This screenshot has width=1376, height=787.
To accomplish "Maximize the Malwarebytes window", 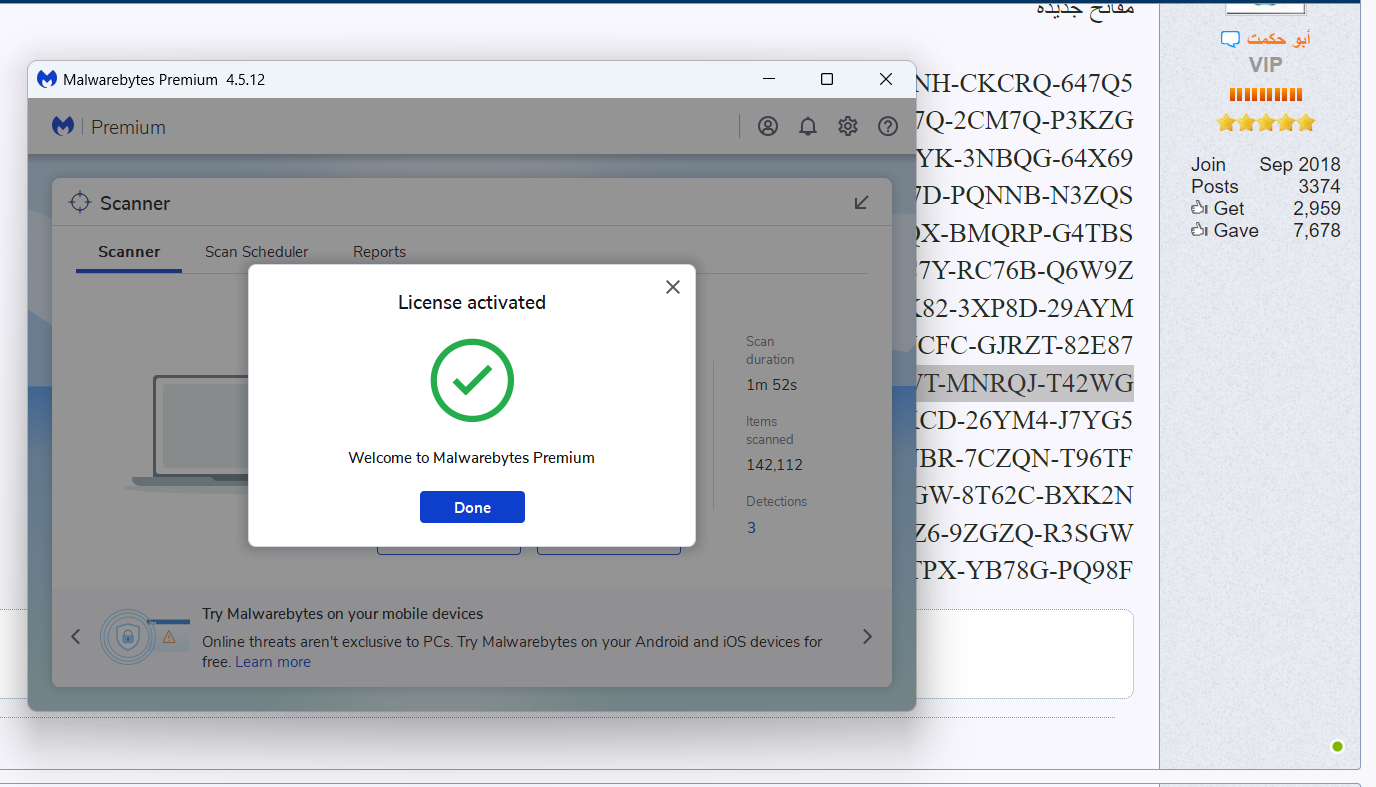I will coord(827,79).
